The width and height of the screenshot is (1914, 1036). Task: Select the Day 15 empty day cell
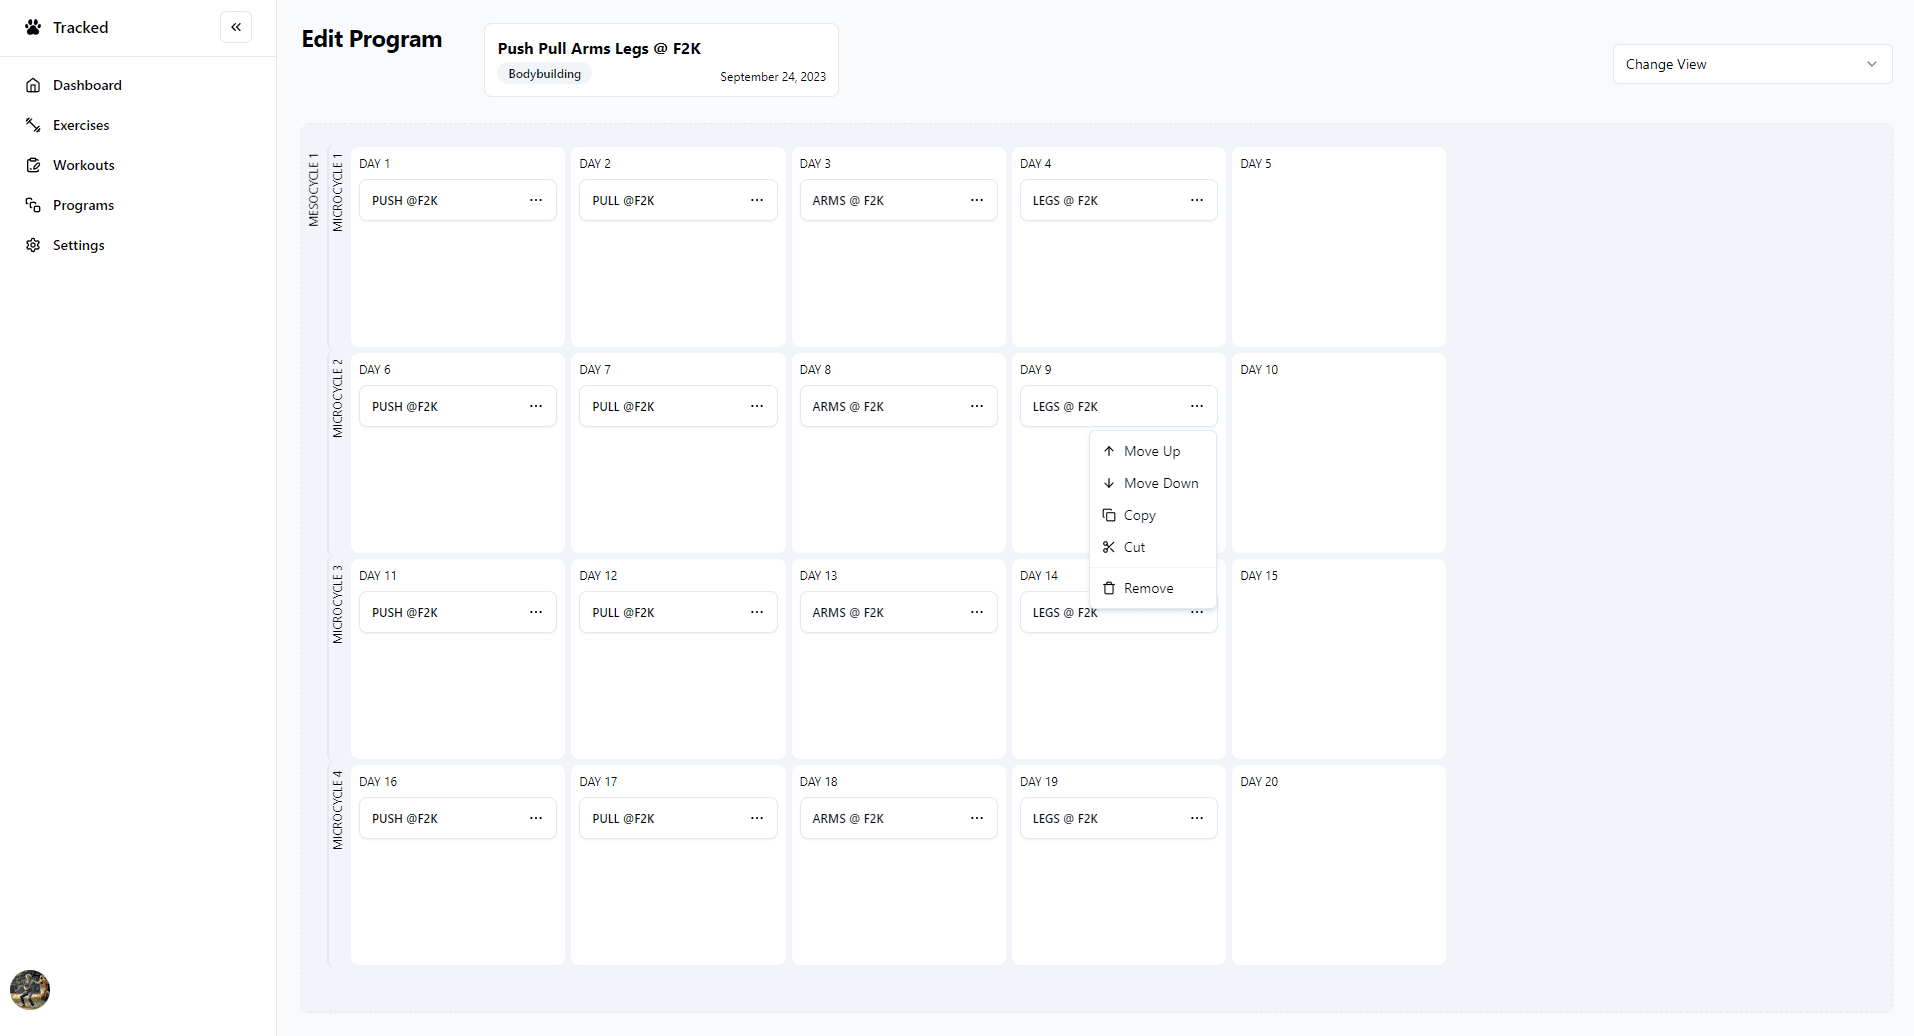(x=1338, y=659)
